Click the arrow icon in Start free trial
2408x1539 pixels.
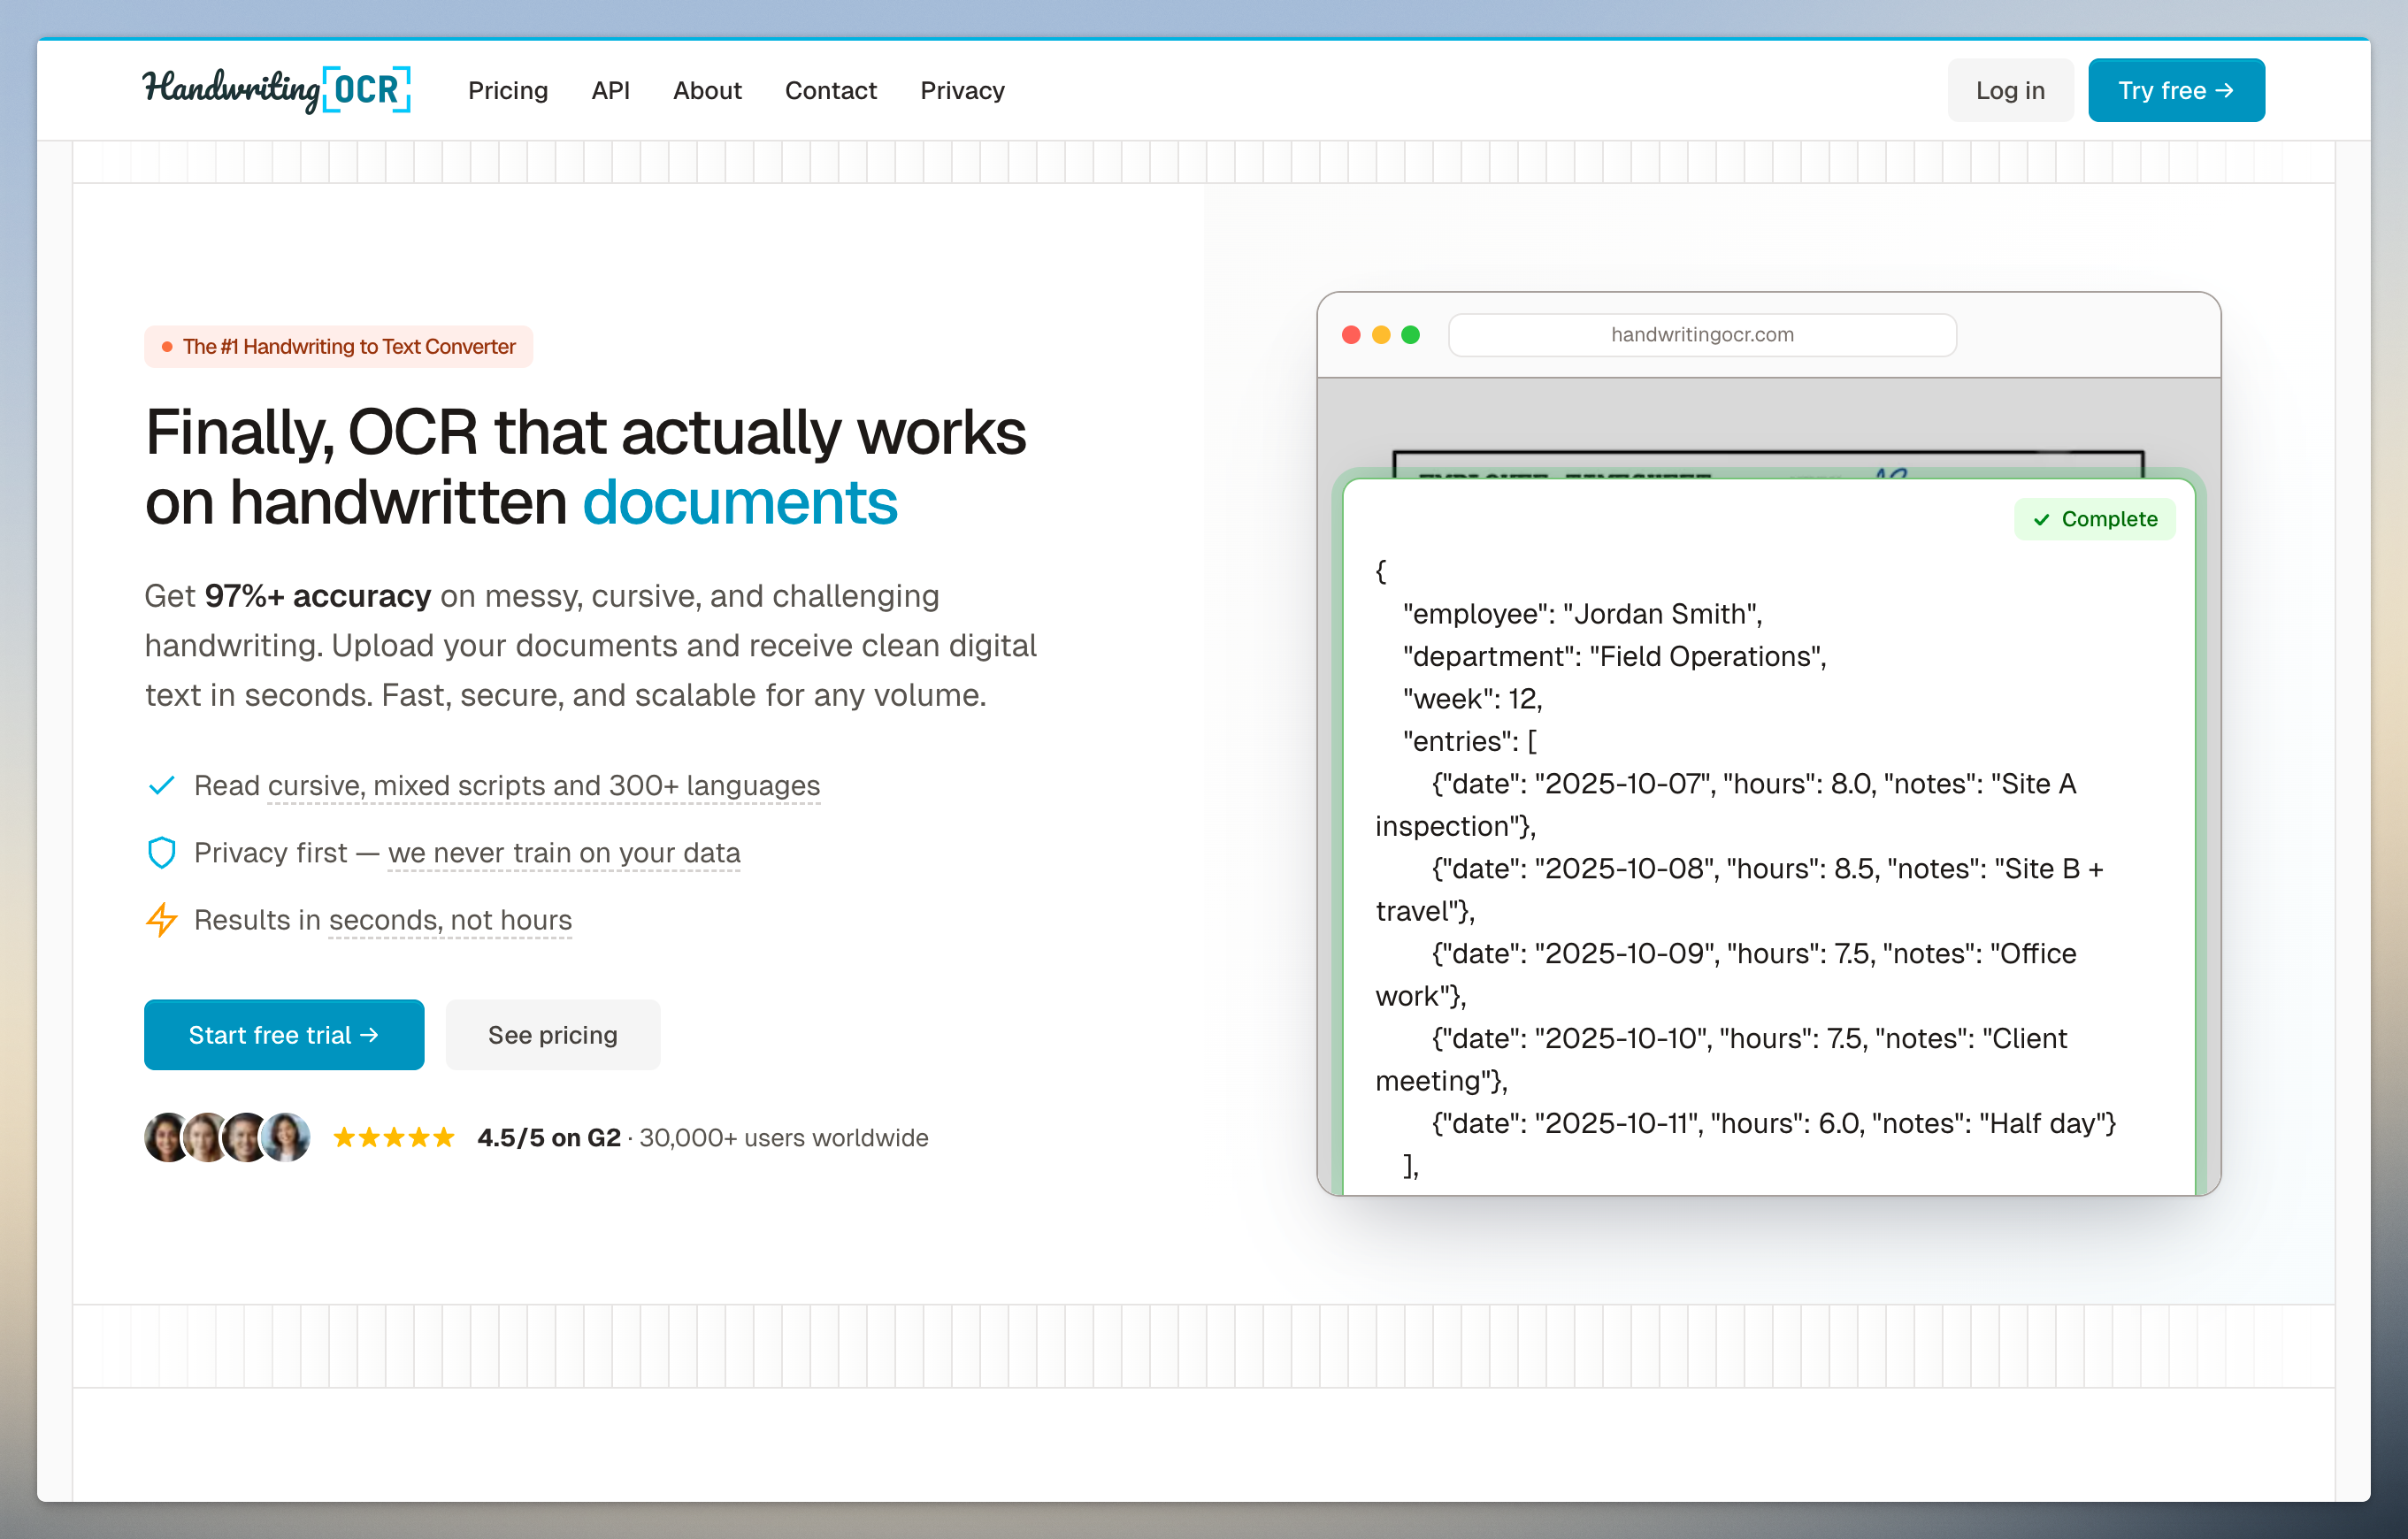click(369, 1035)
